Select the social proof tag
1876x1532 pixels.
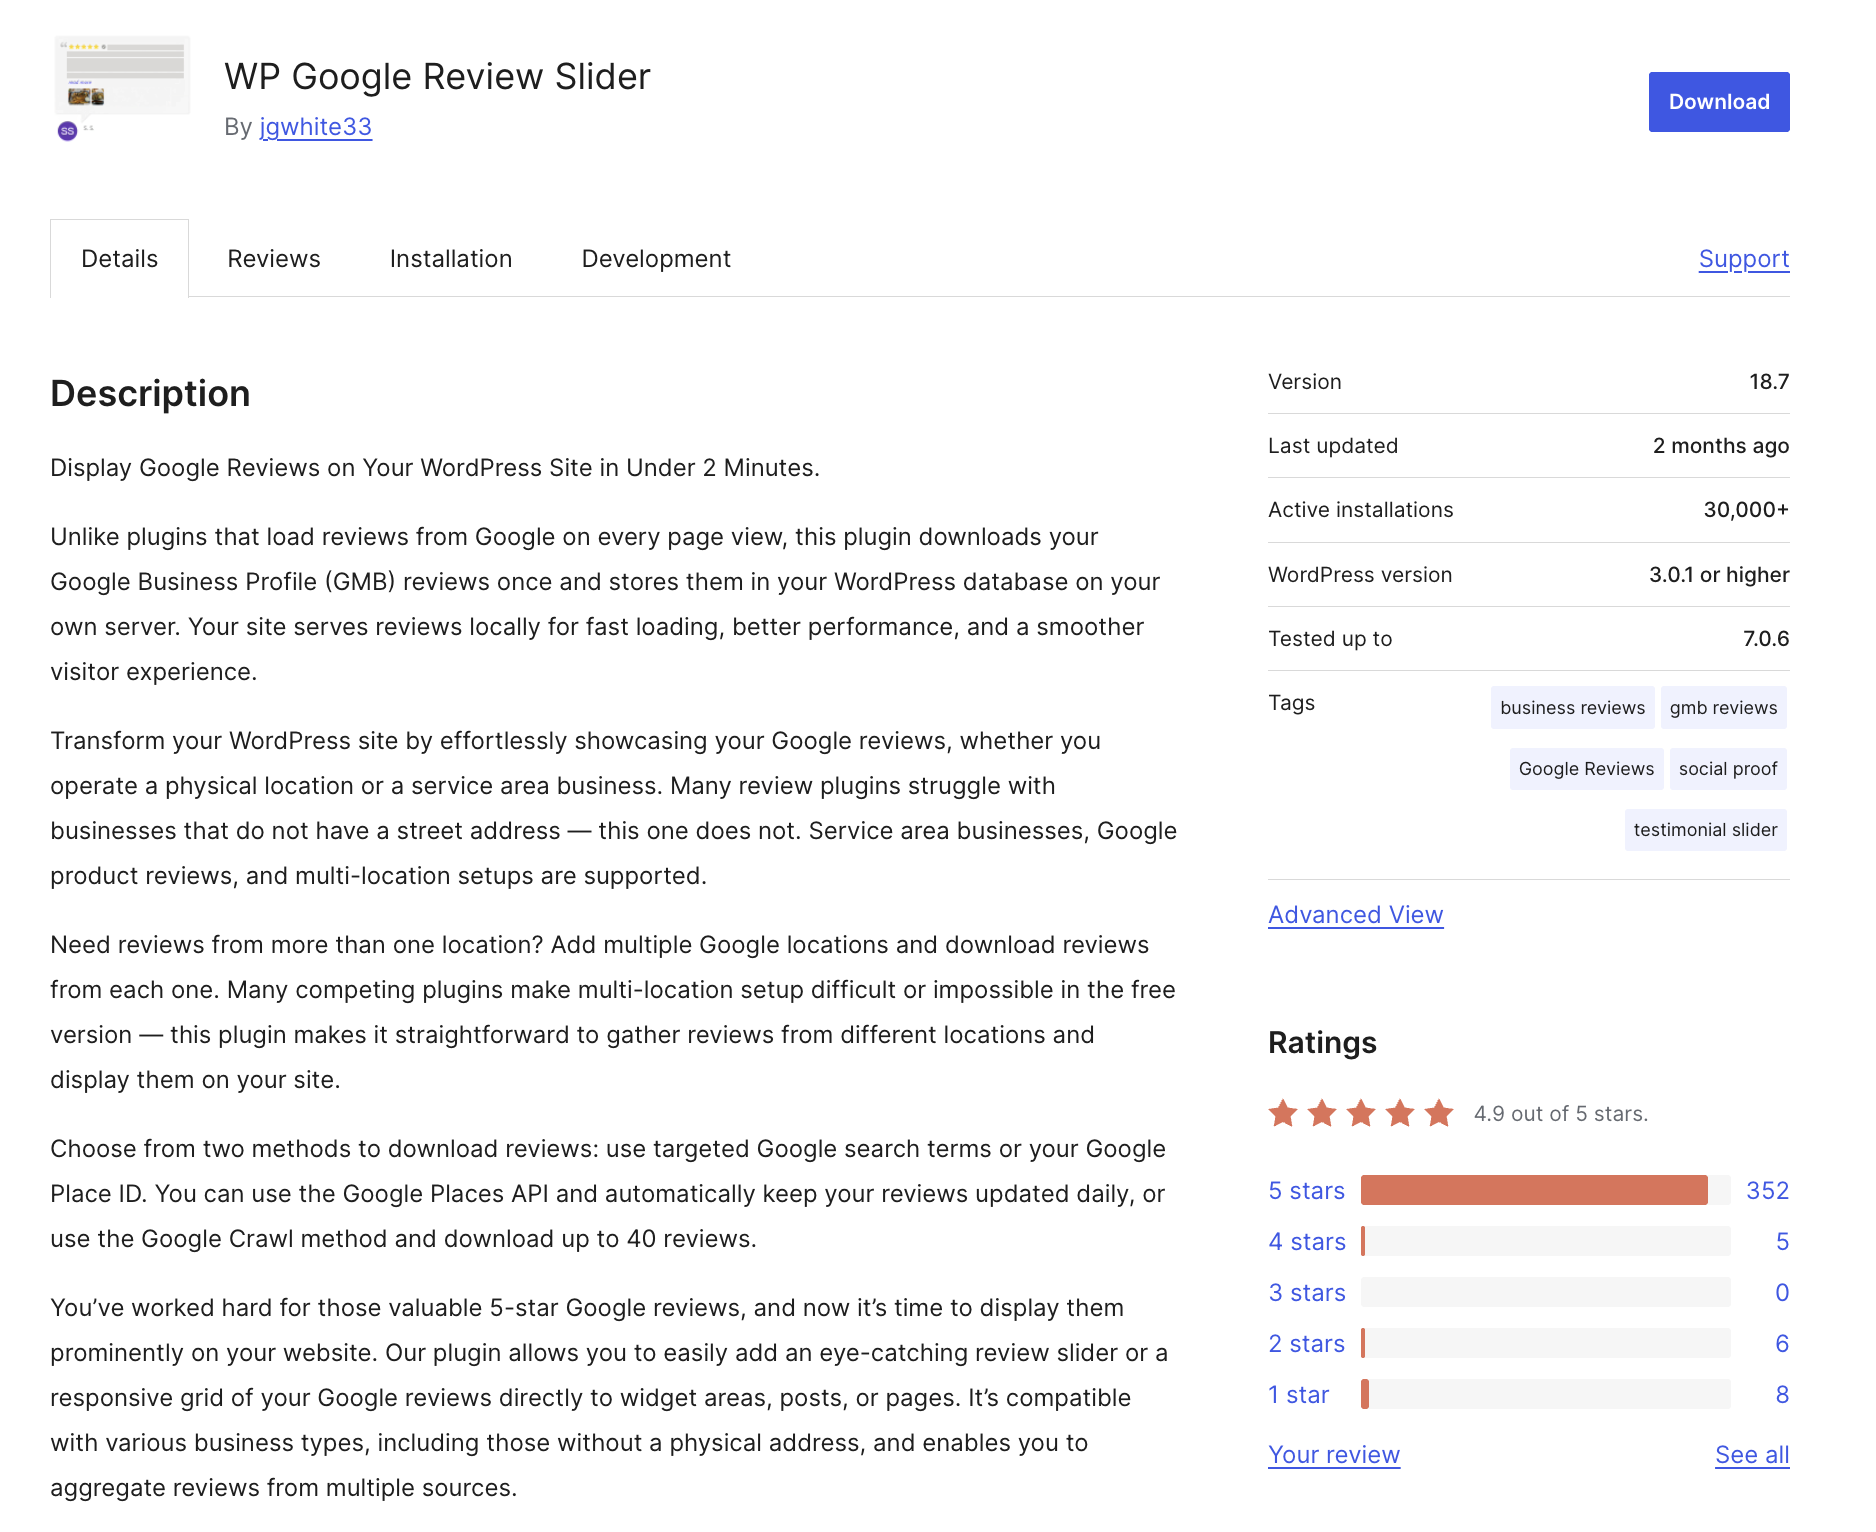1727,769
